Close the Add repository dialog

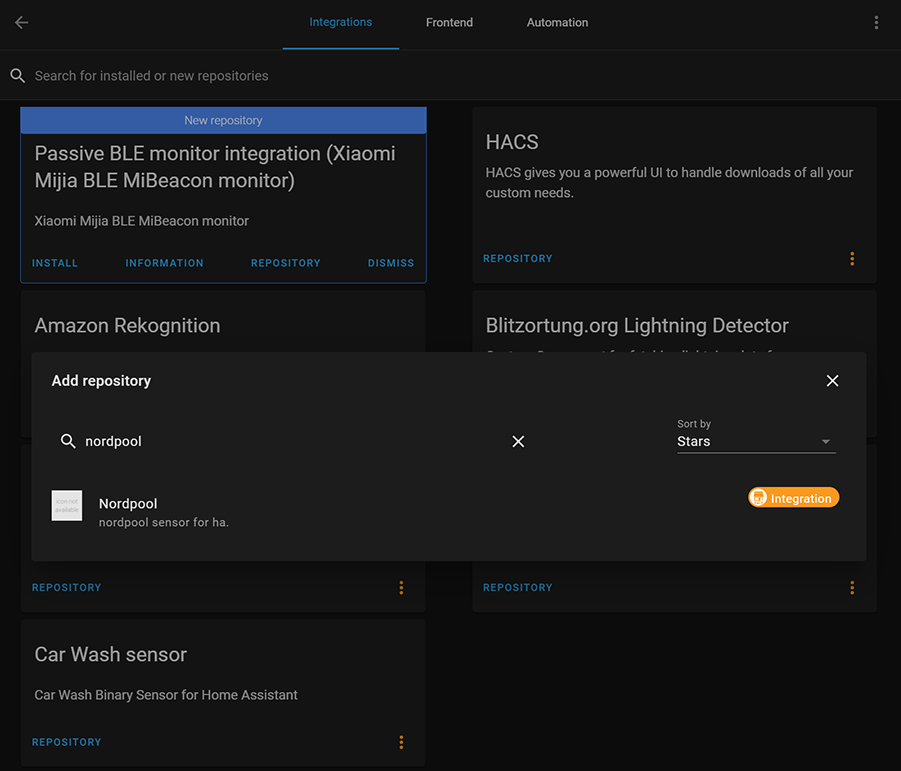pyautogui.click(x=832, y=380)
